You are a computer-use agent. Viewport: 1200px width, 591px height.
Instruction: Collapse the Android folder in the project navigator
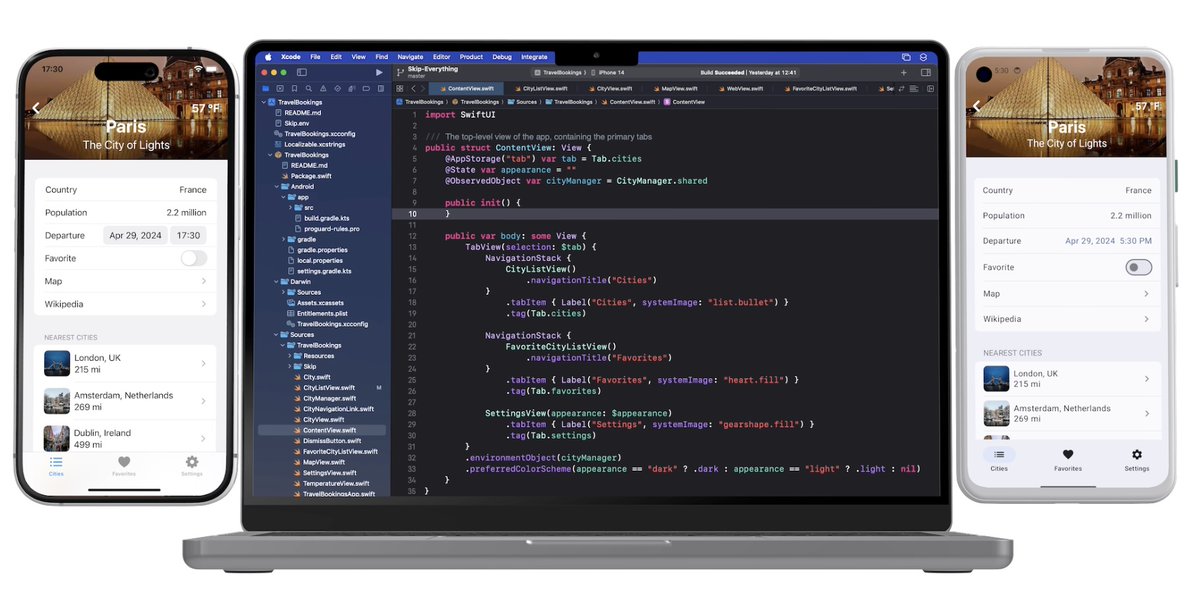point(275,187)
